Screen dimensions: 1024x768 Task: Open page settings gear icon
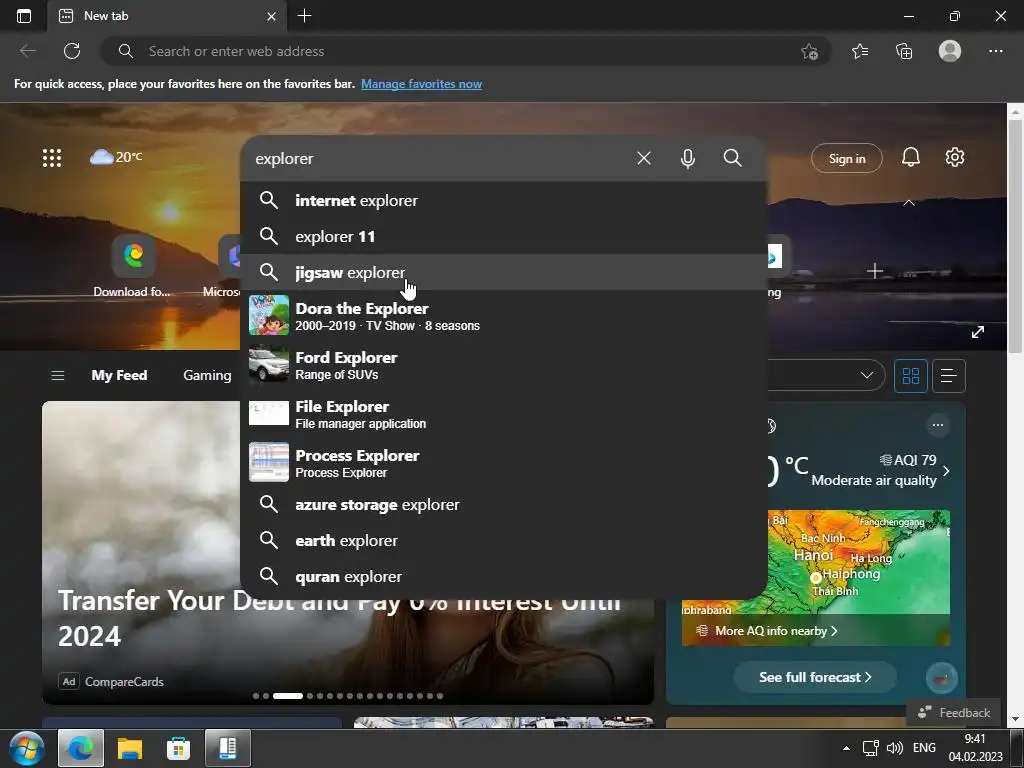click(955, 157)
